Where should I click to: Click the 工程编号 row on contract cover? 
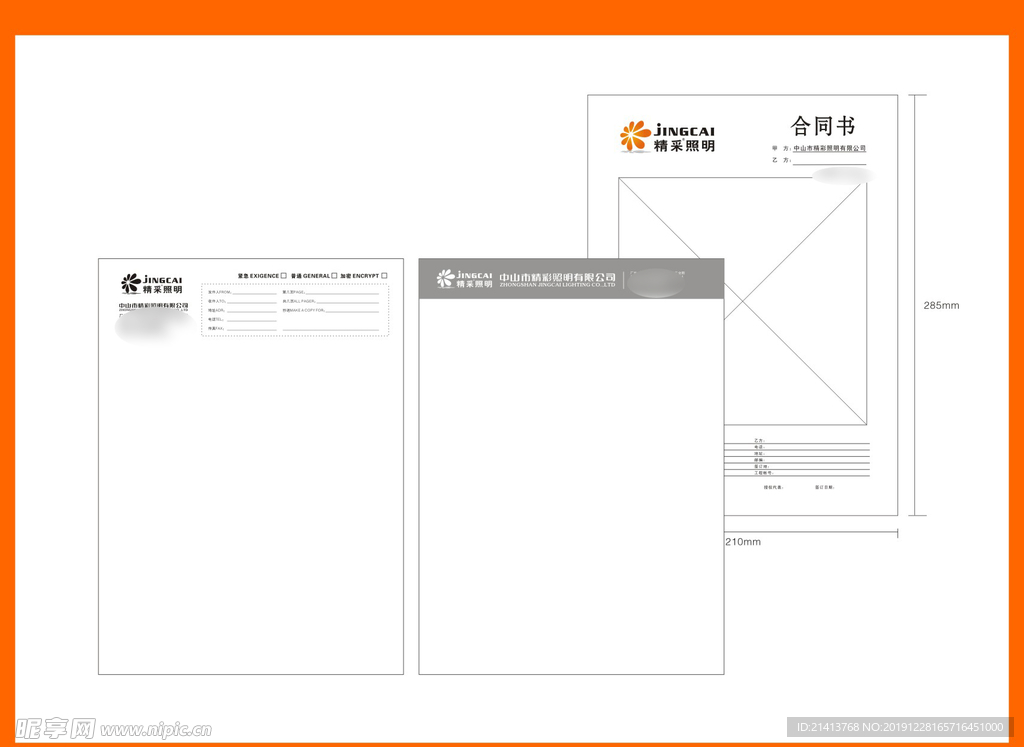tap(797, 473)
